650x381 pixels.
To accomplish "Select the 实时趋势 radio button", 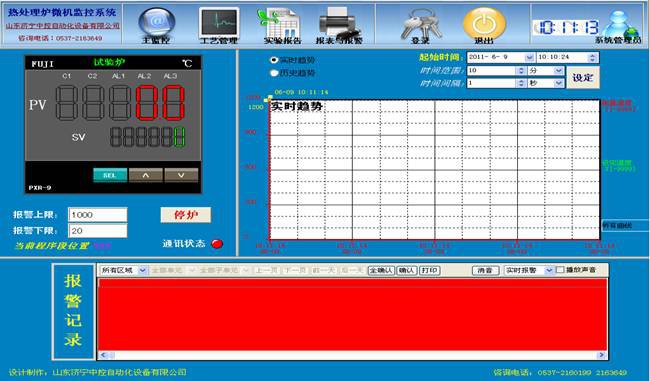I will (274, 60).
